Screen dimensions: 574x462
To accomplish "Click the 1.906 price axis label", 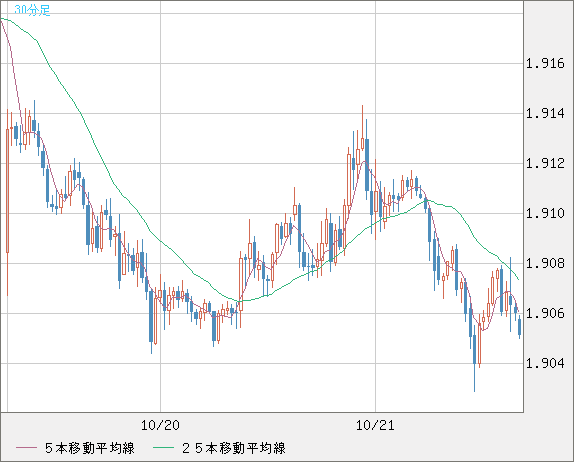I will (545, 313).
